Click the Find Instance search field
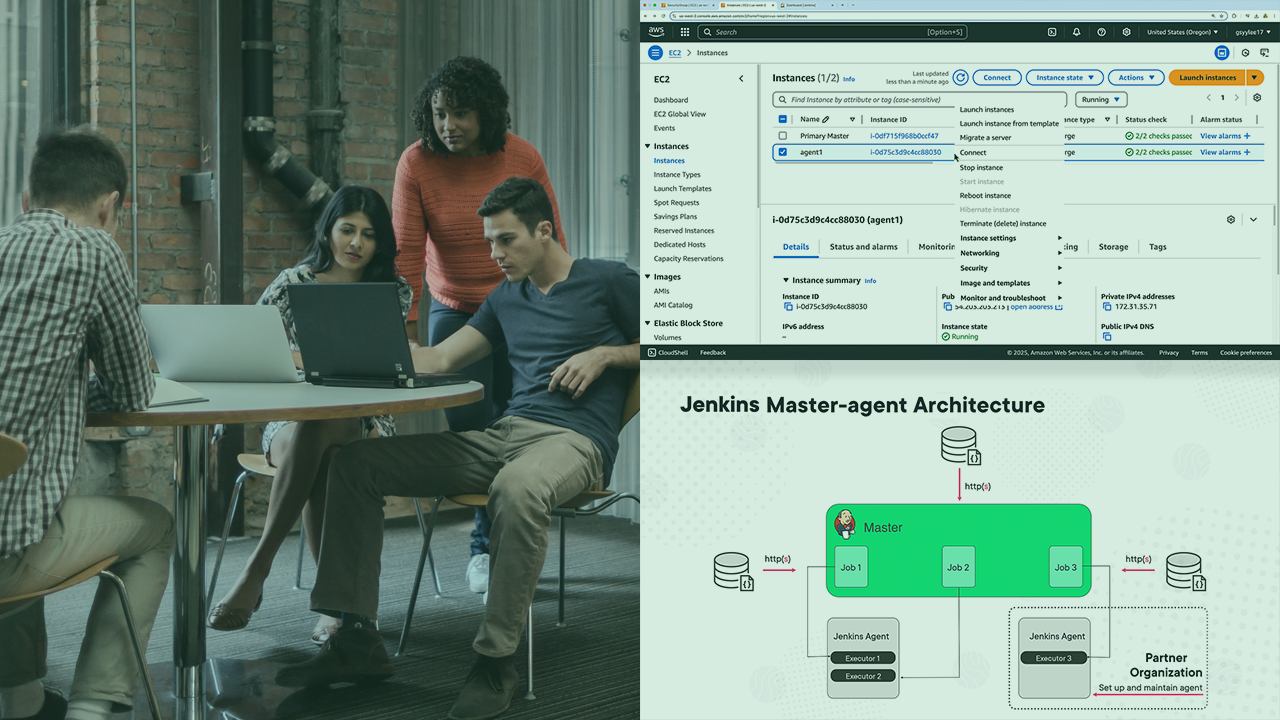Viewport: 1280px width, 720px height. pyautogui.click(x=920, y=100)
